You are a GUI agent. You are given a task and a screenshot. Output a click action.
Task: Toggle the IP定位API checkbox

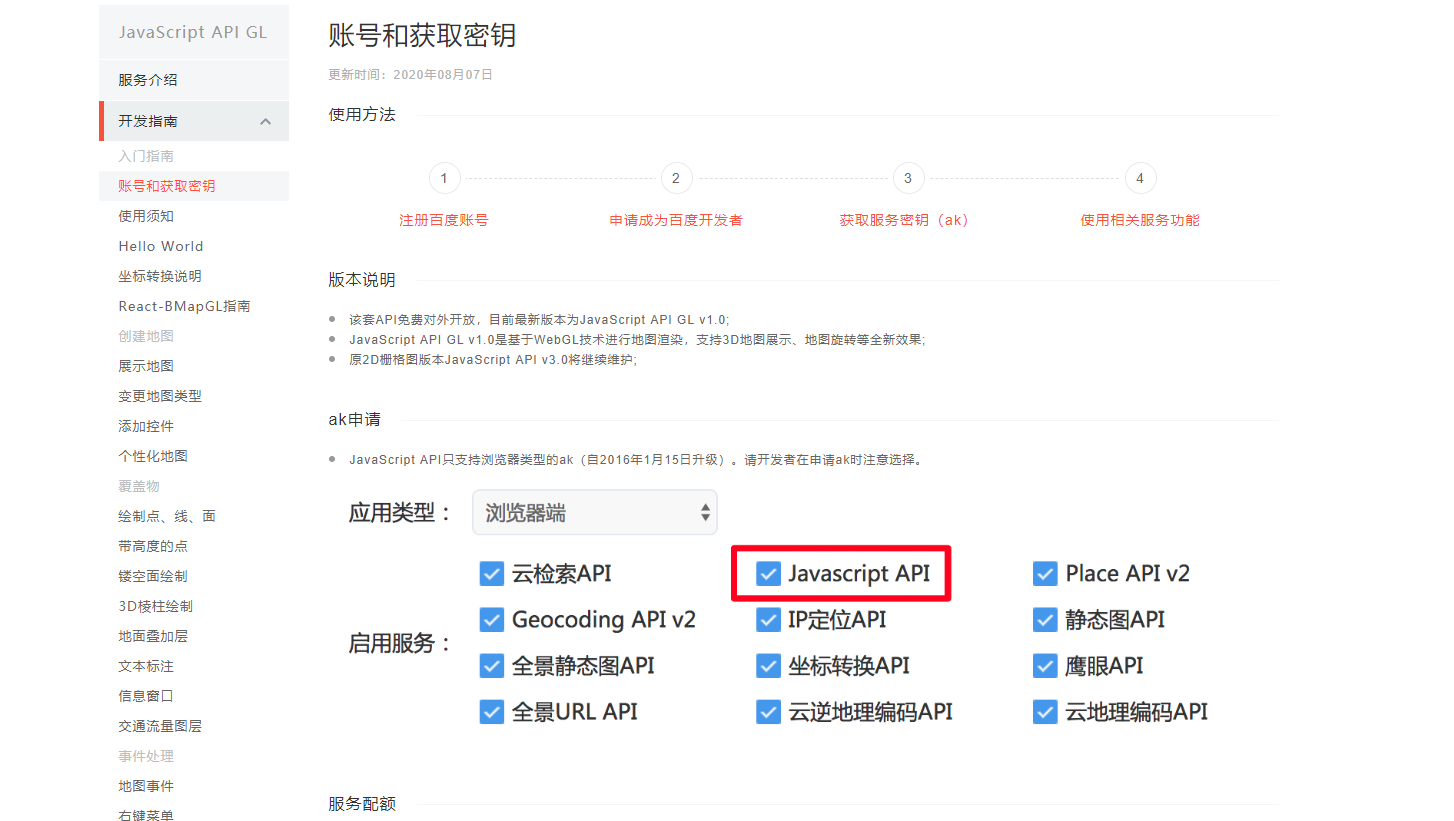[x=768, y=620]
